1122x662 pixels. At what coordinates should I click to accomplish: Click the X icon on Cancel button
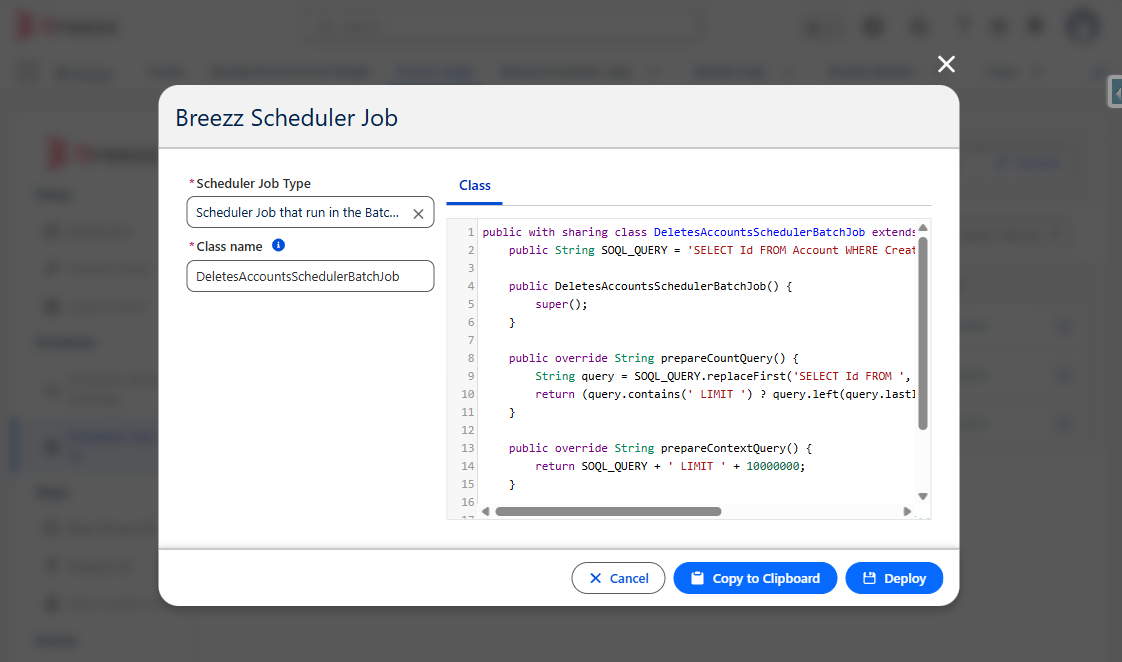click(x=595, y=578)
